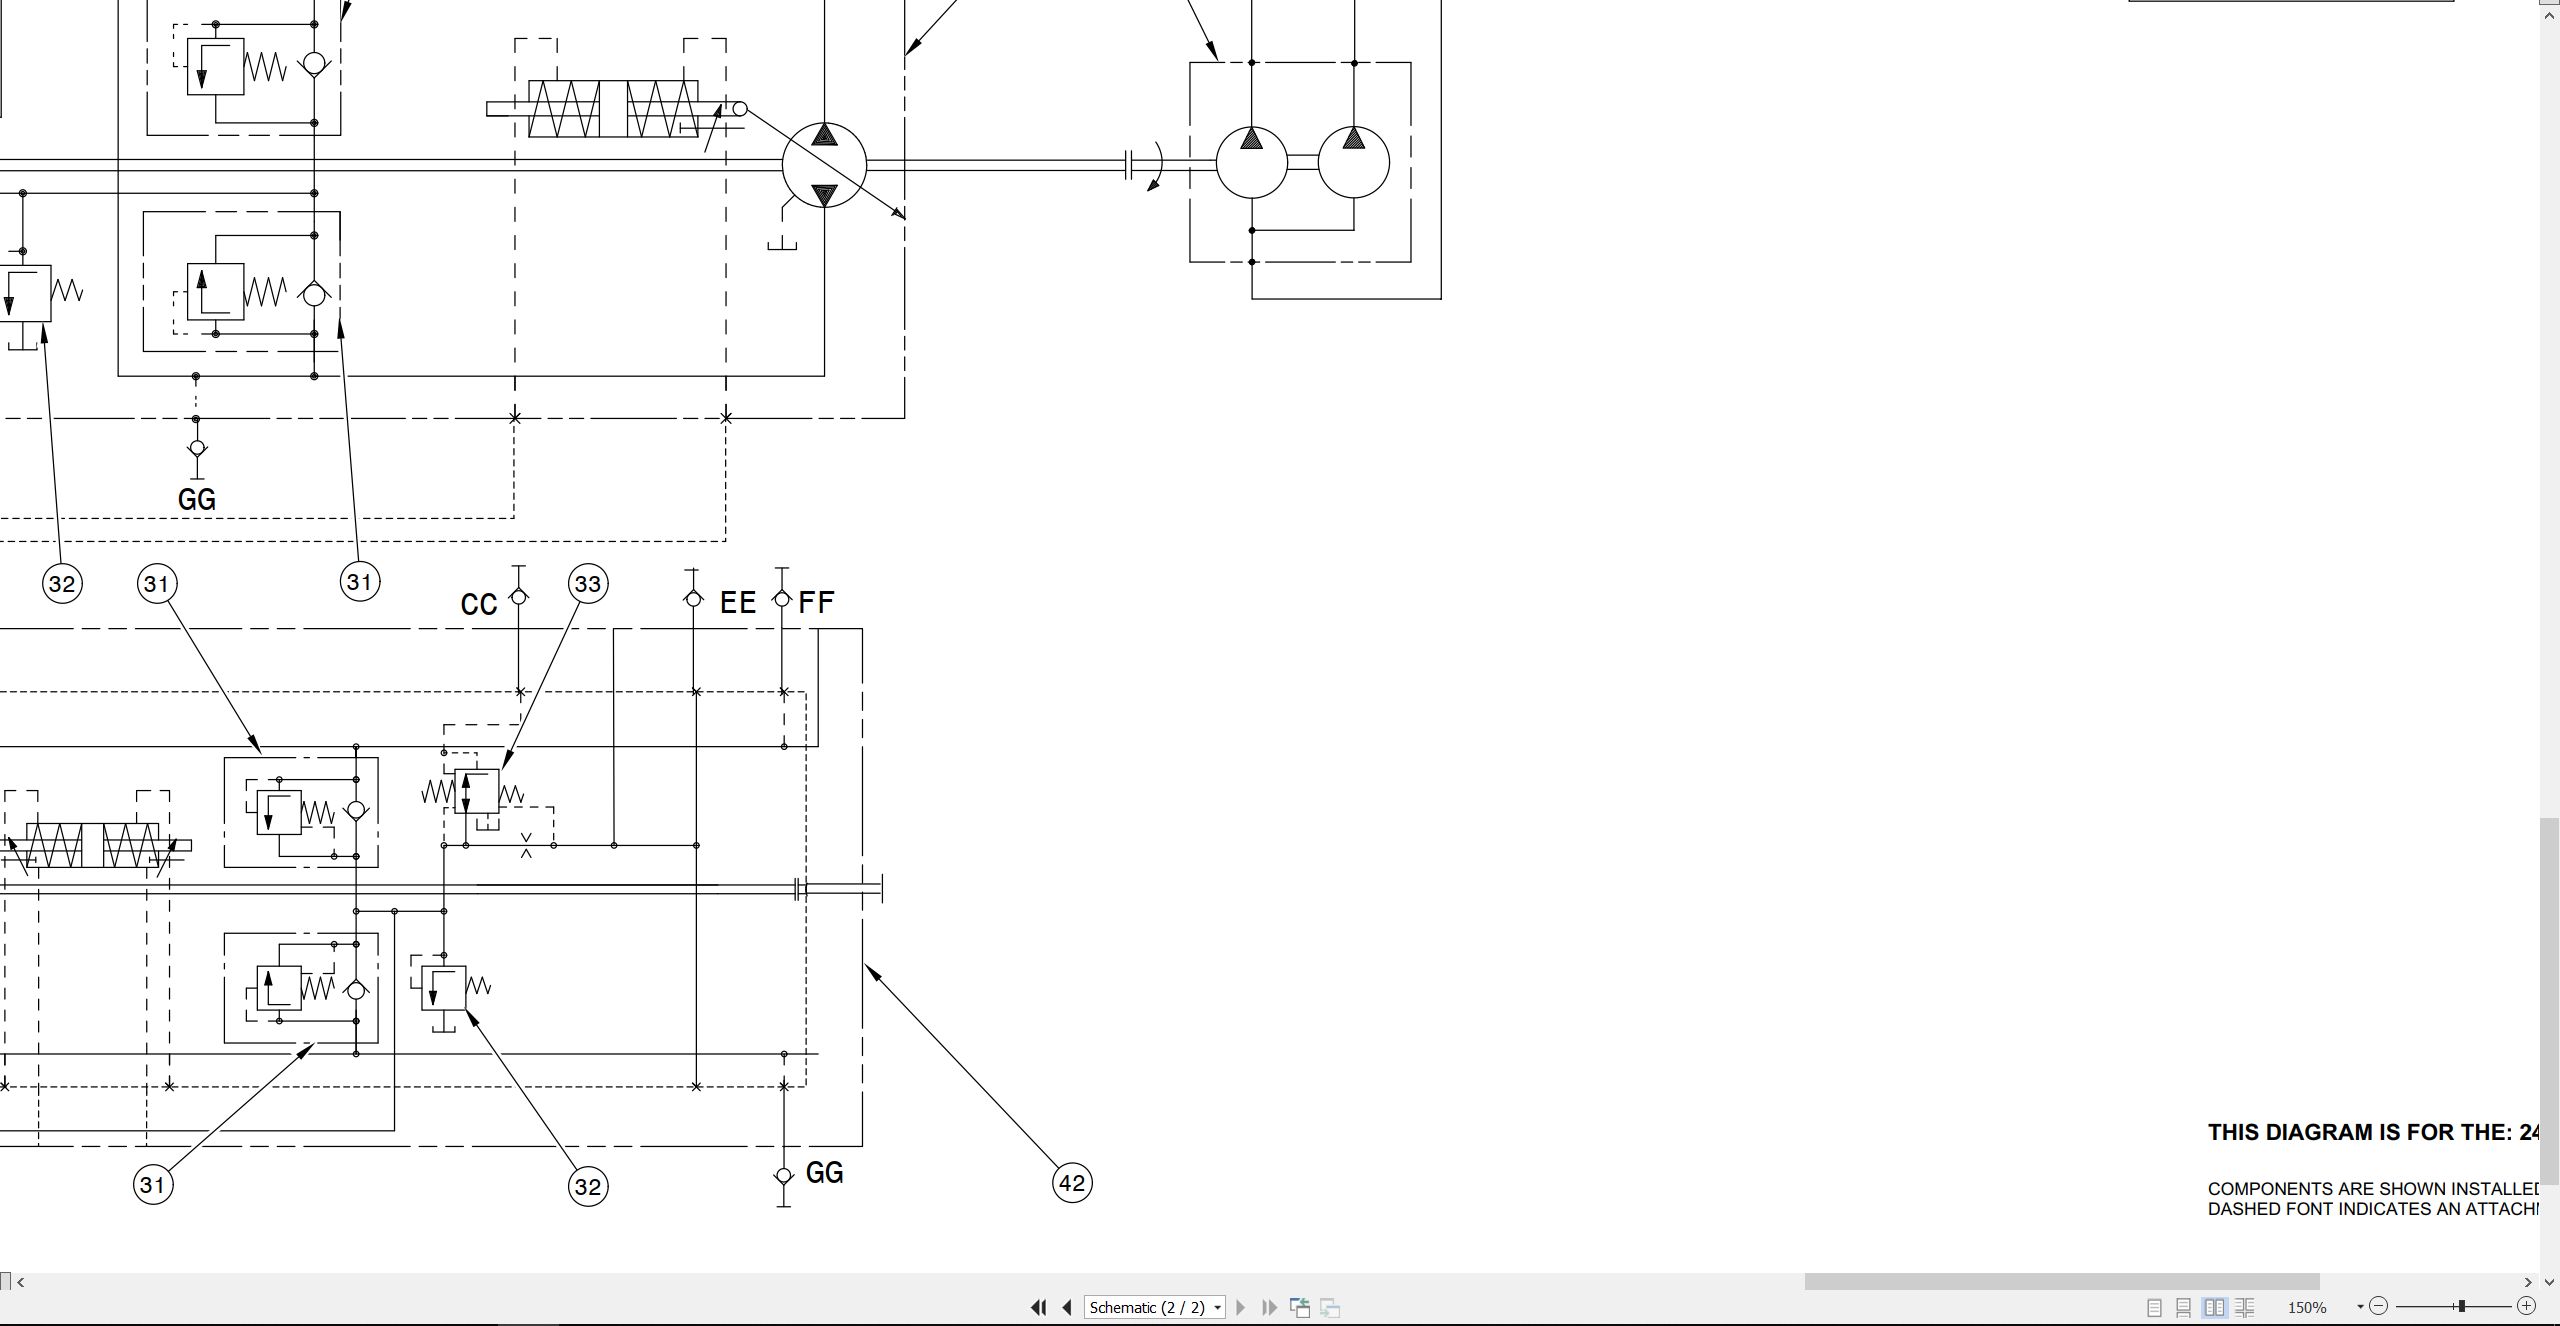Select two-page continuous facing view

tap(2244, 1307)
